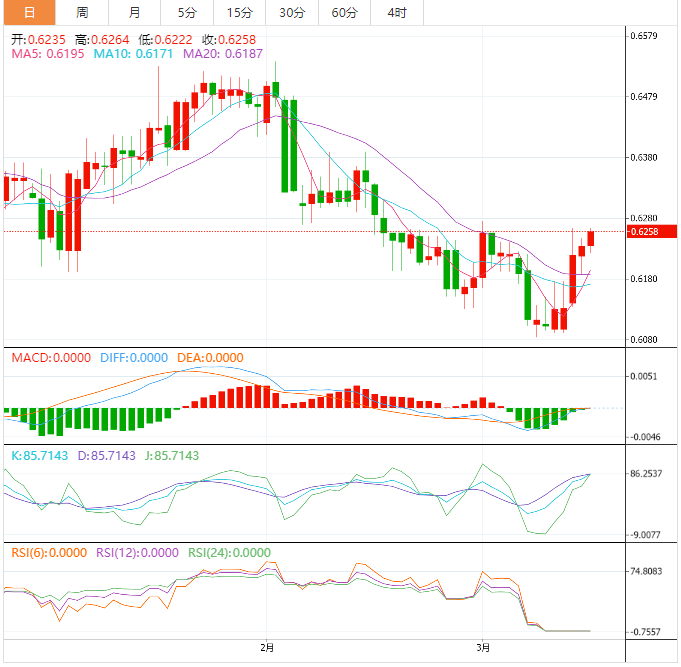Open the 60分 timeframe tab

click(x=344, y=13)
